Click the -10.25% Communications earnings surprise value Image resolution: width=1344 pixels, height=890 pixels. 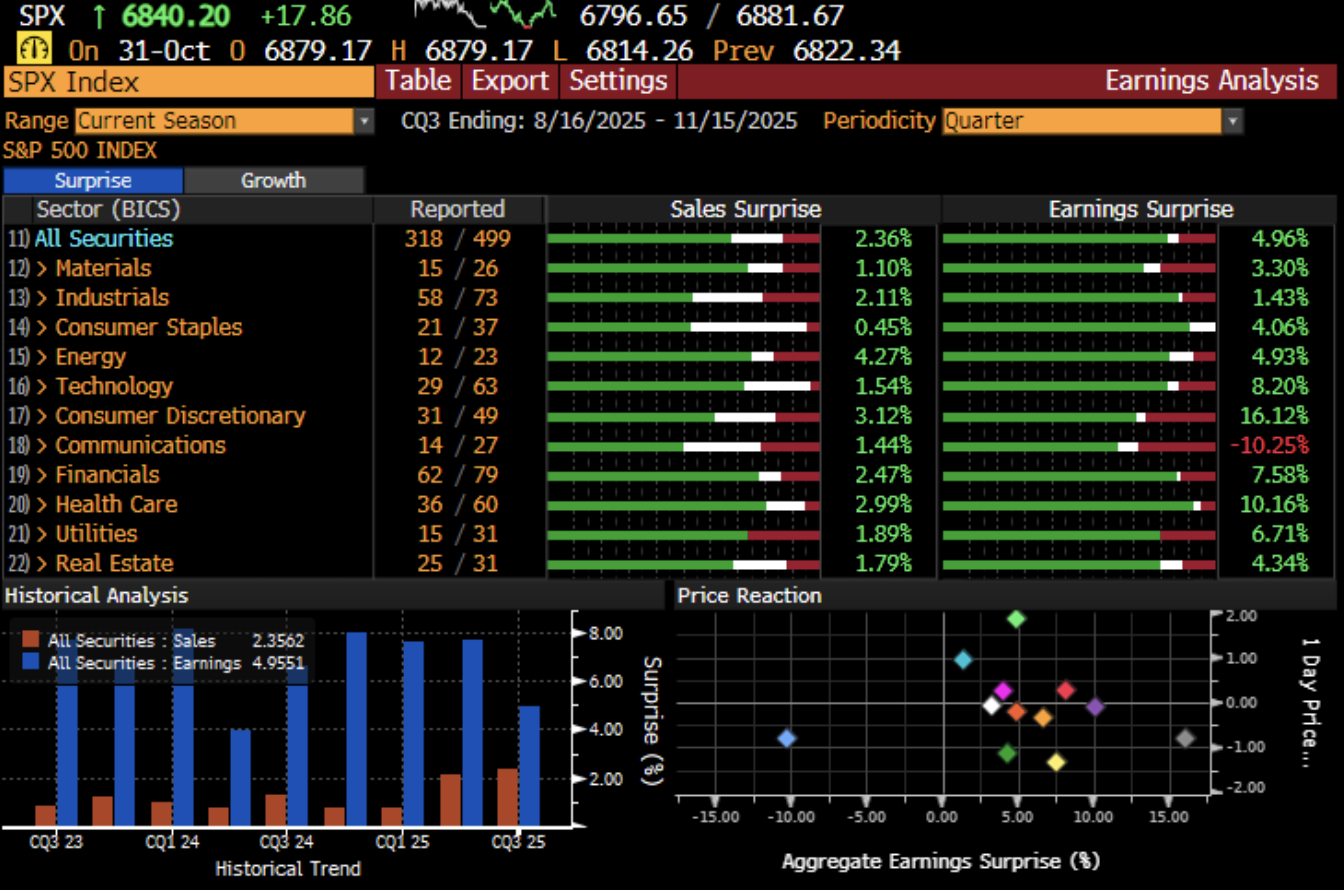point(1269,445)
